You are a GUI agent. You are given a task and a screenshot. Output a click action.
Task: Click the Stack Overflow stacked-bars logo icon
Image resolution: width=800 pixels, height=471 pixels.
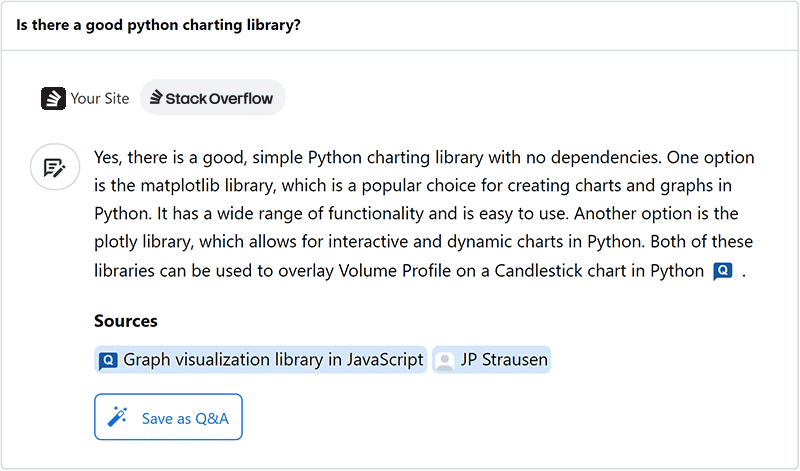point(156,98)
